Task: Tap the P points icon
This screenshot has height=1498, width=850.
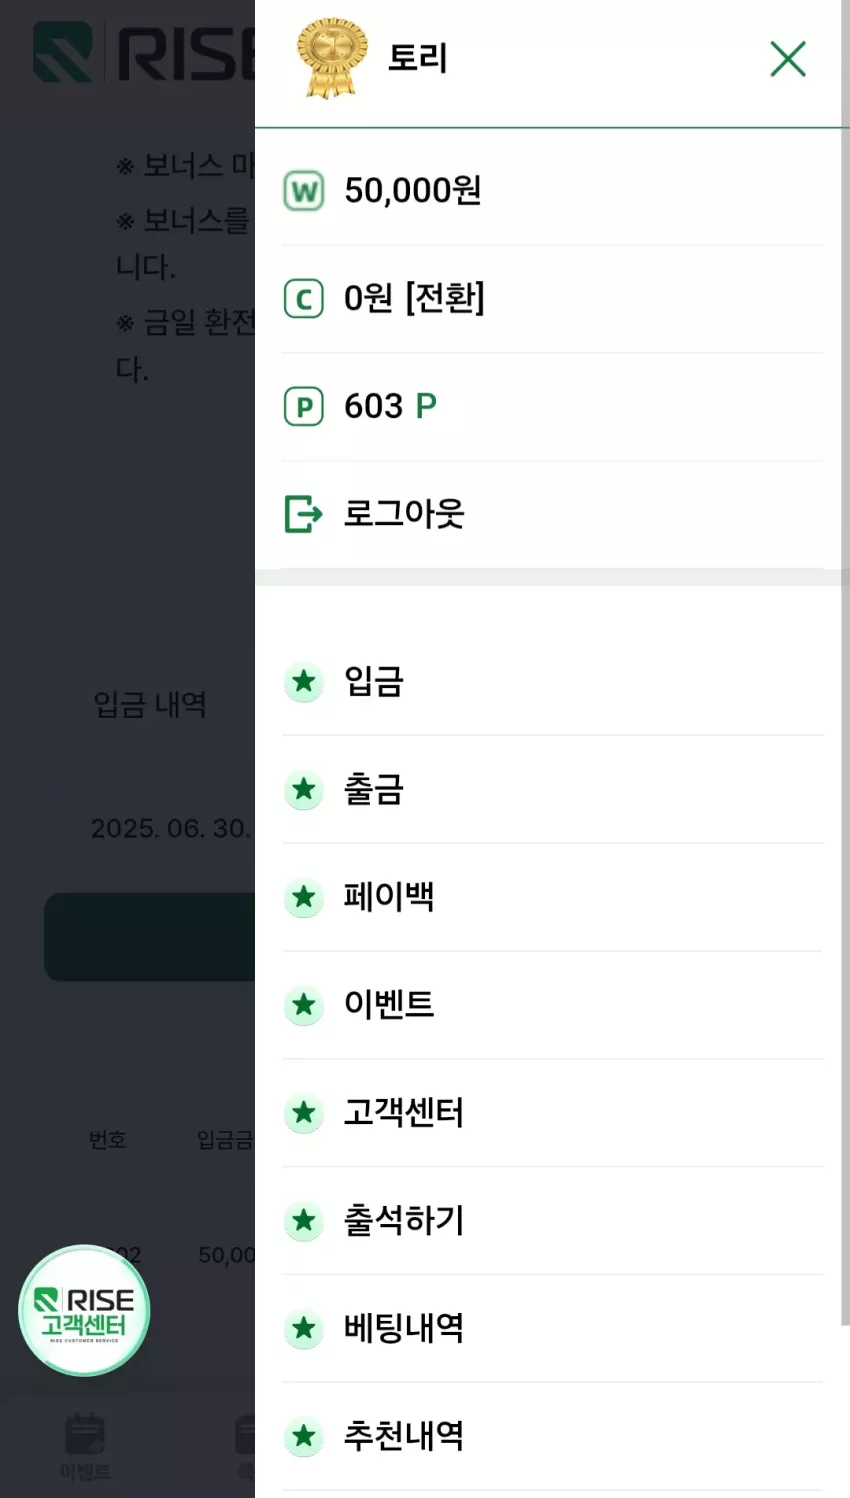Action: pyautogui.click(x=304, y=406)
